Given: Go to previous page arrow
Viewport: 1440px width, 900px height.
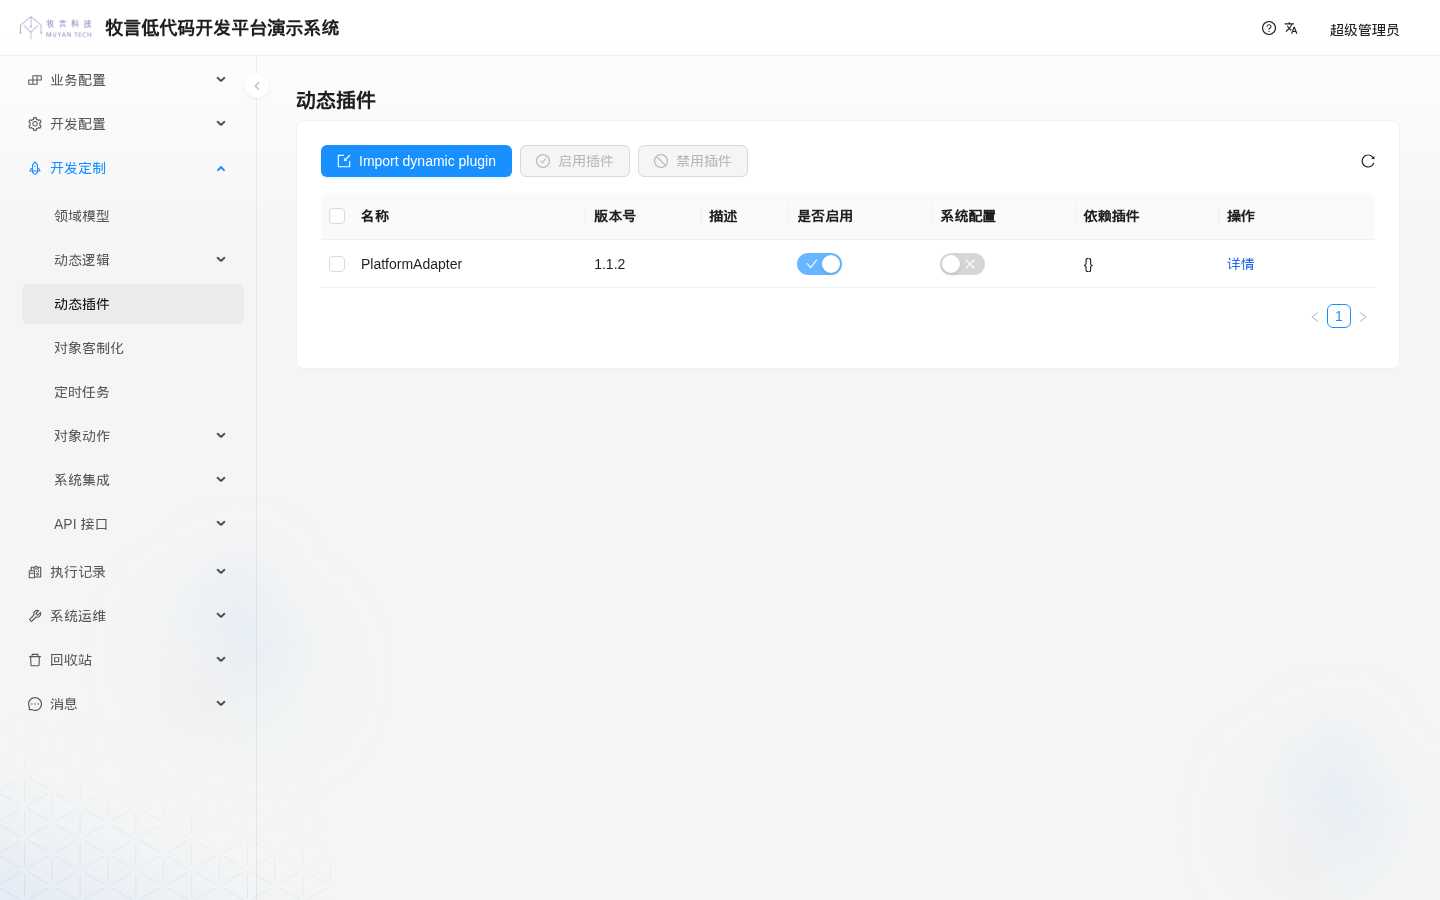Looking at the screenshot, I should coord(1315,317).
